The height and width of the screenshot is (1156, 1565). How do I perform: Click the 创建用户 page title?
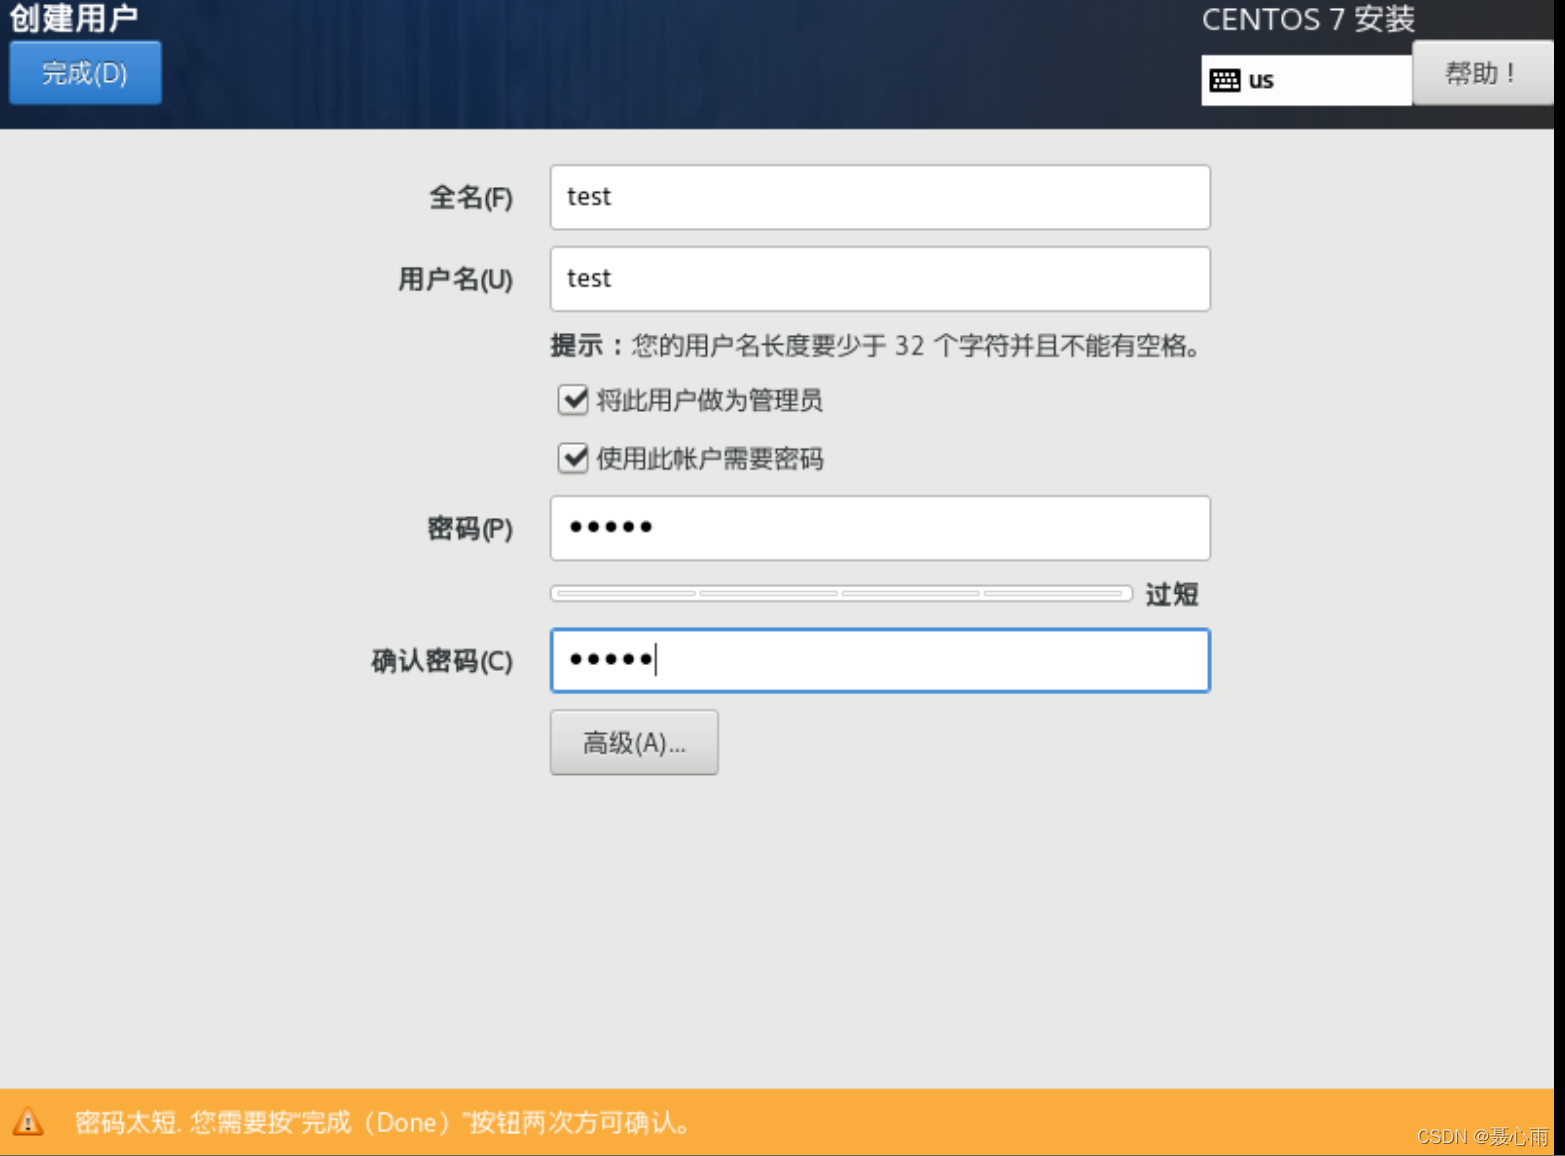[x=74, y=18]
